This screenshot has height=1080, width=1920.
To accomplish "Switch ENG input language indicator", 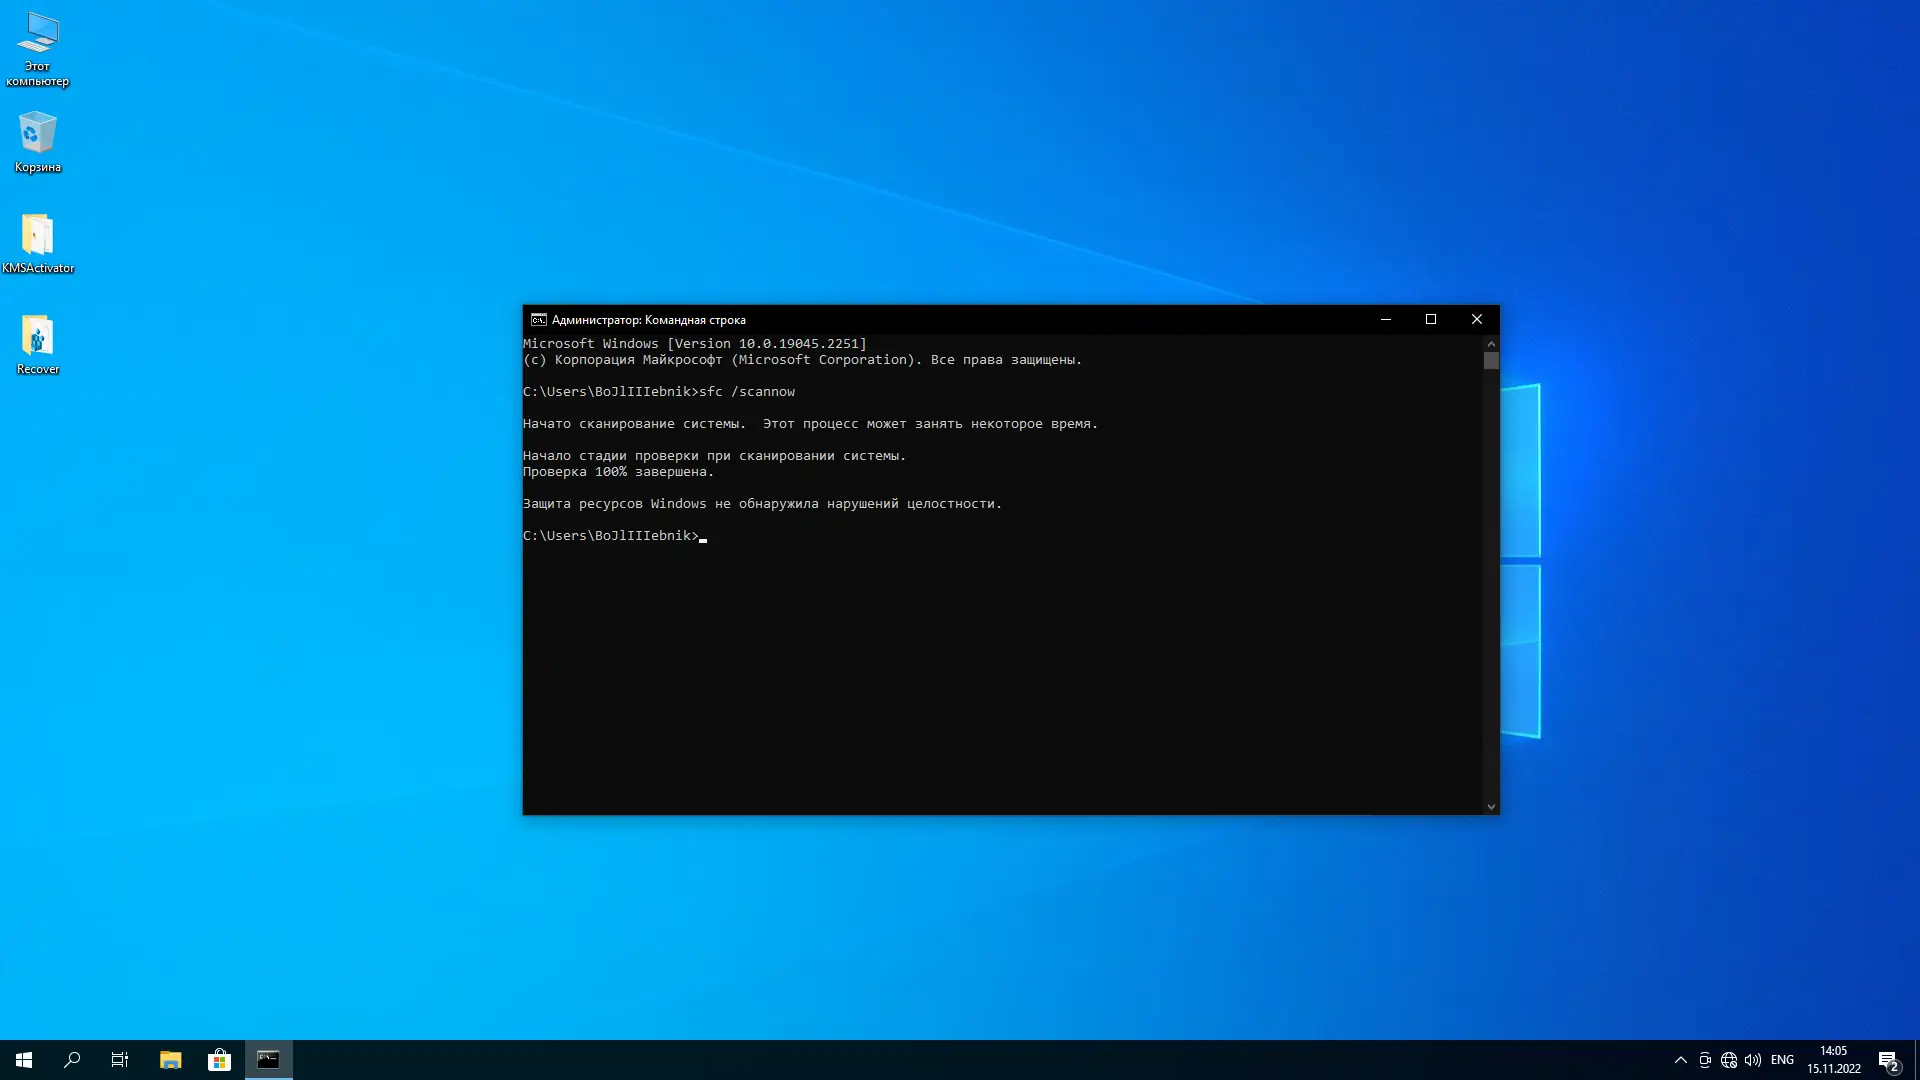I will pyautogui.click(x=1782, y=1060).
